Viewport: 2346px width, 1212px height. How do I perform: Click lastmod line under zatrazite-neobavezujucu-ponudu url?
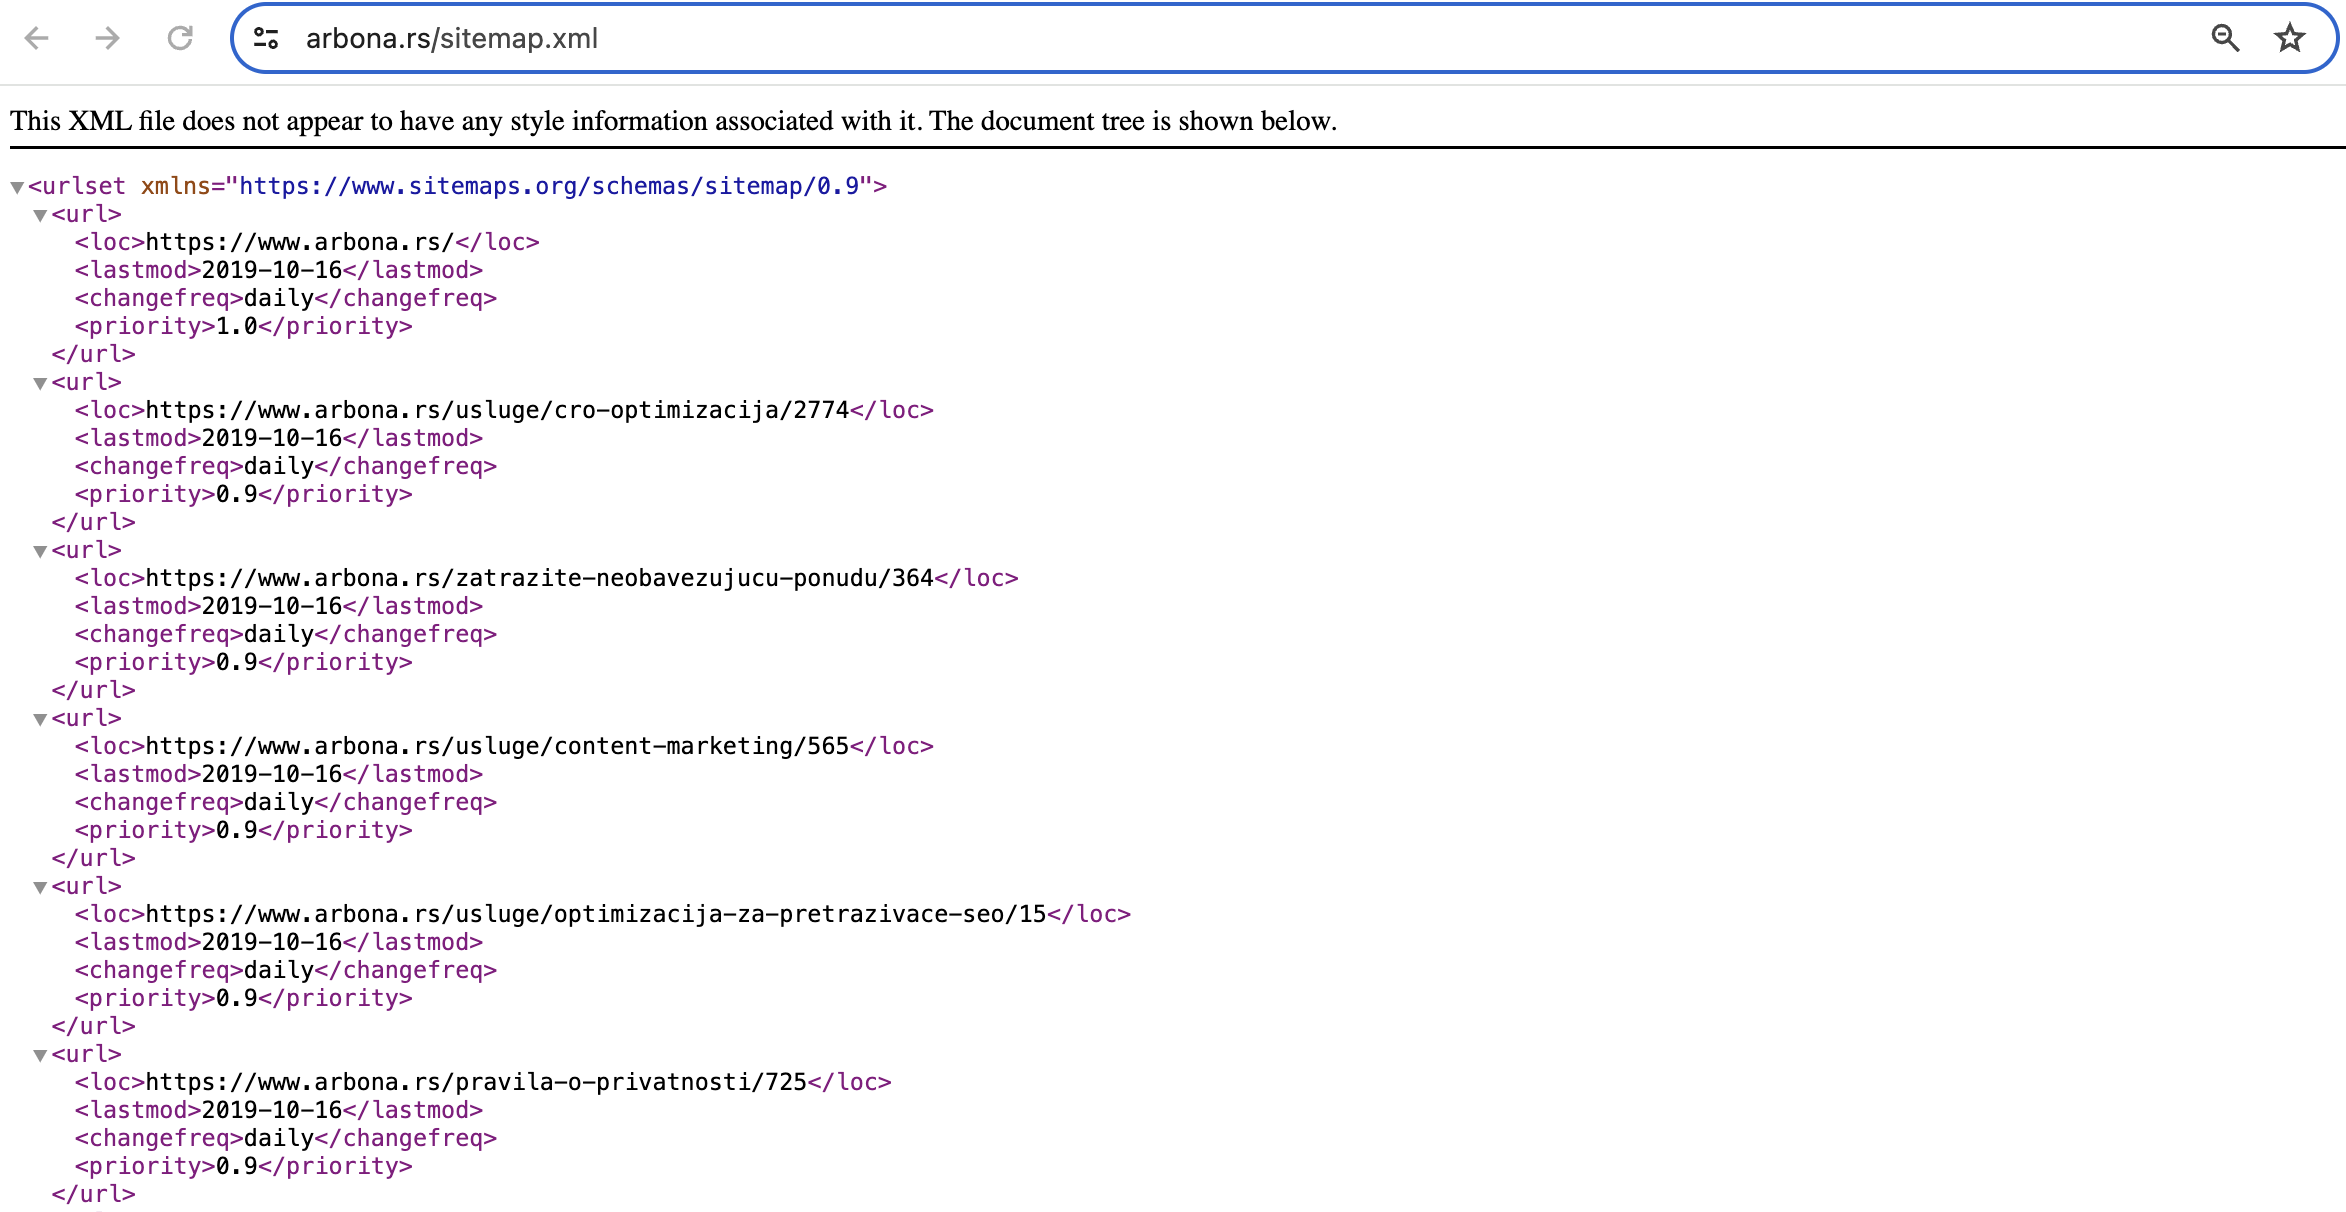[x=279, y=606]
